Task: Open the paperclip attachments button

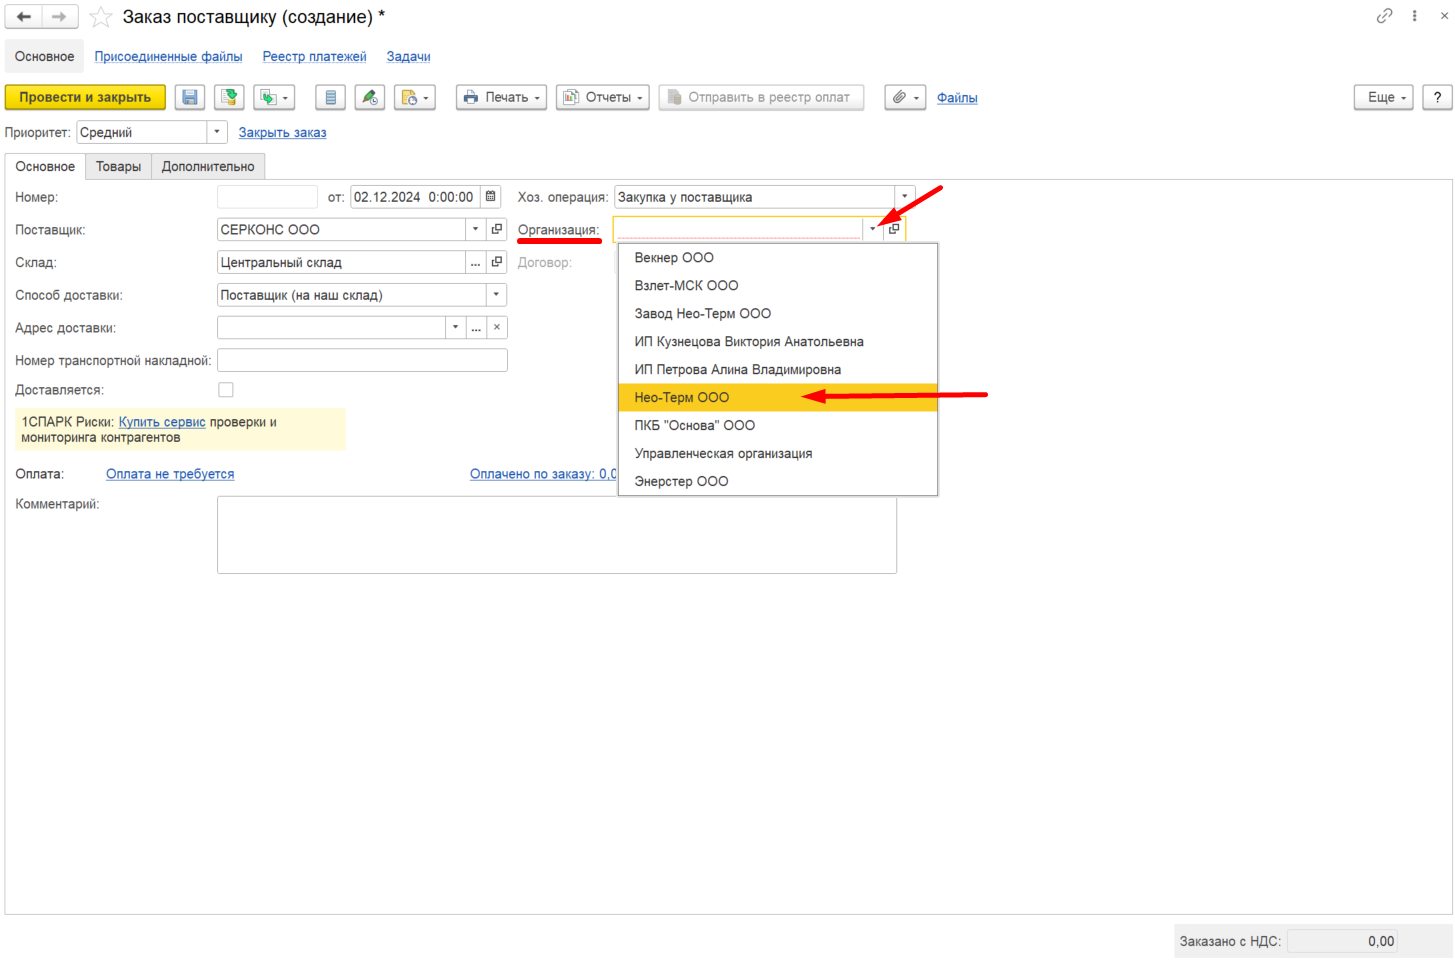Action: 905,97
